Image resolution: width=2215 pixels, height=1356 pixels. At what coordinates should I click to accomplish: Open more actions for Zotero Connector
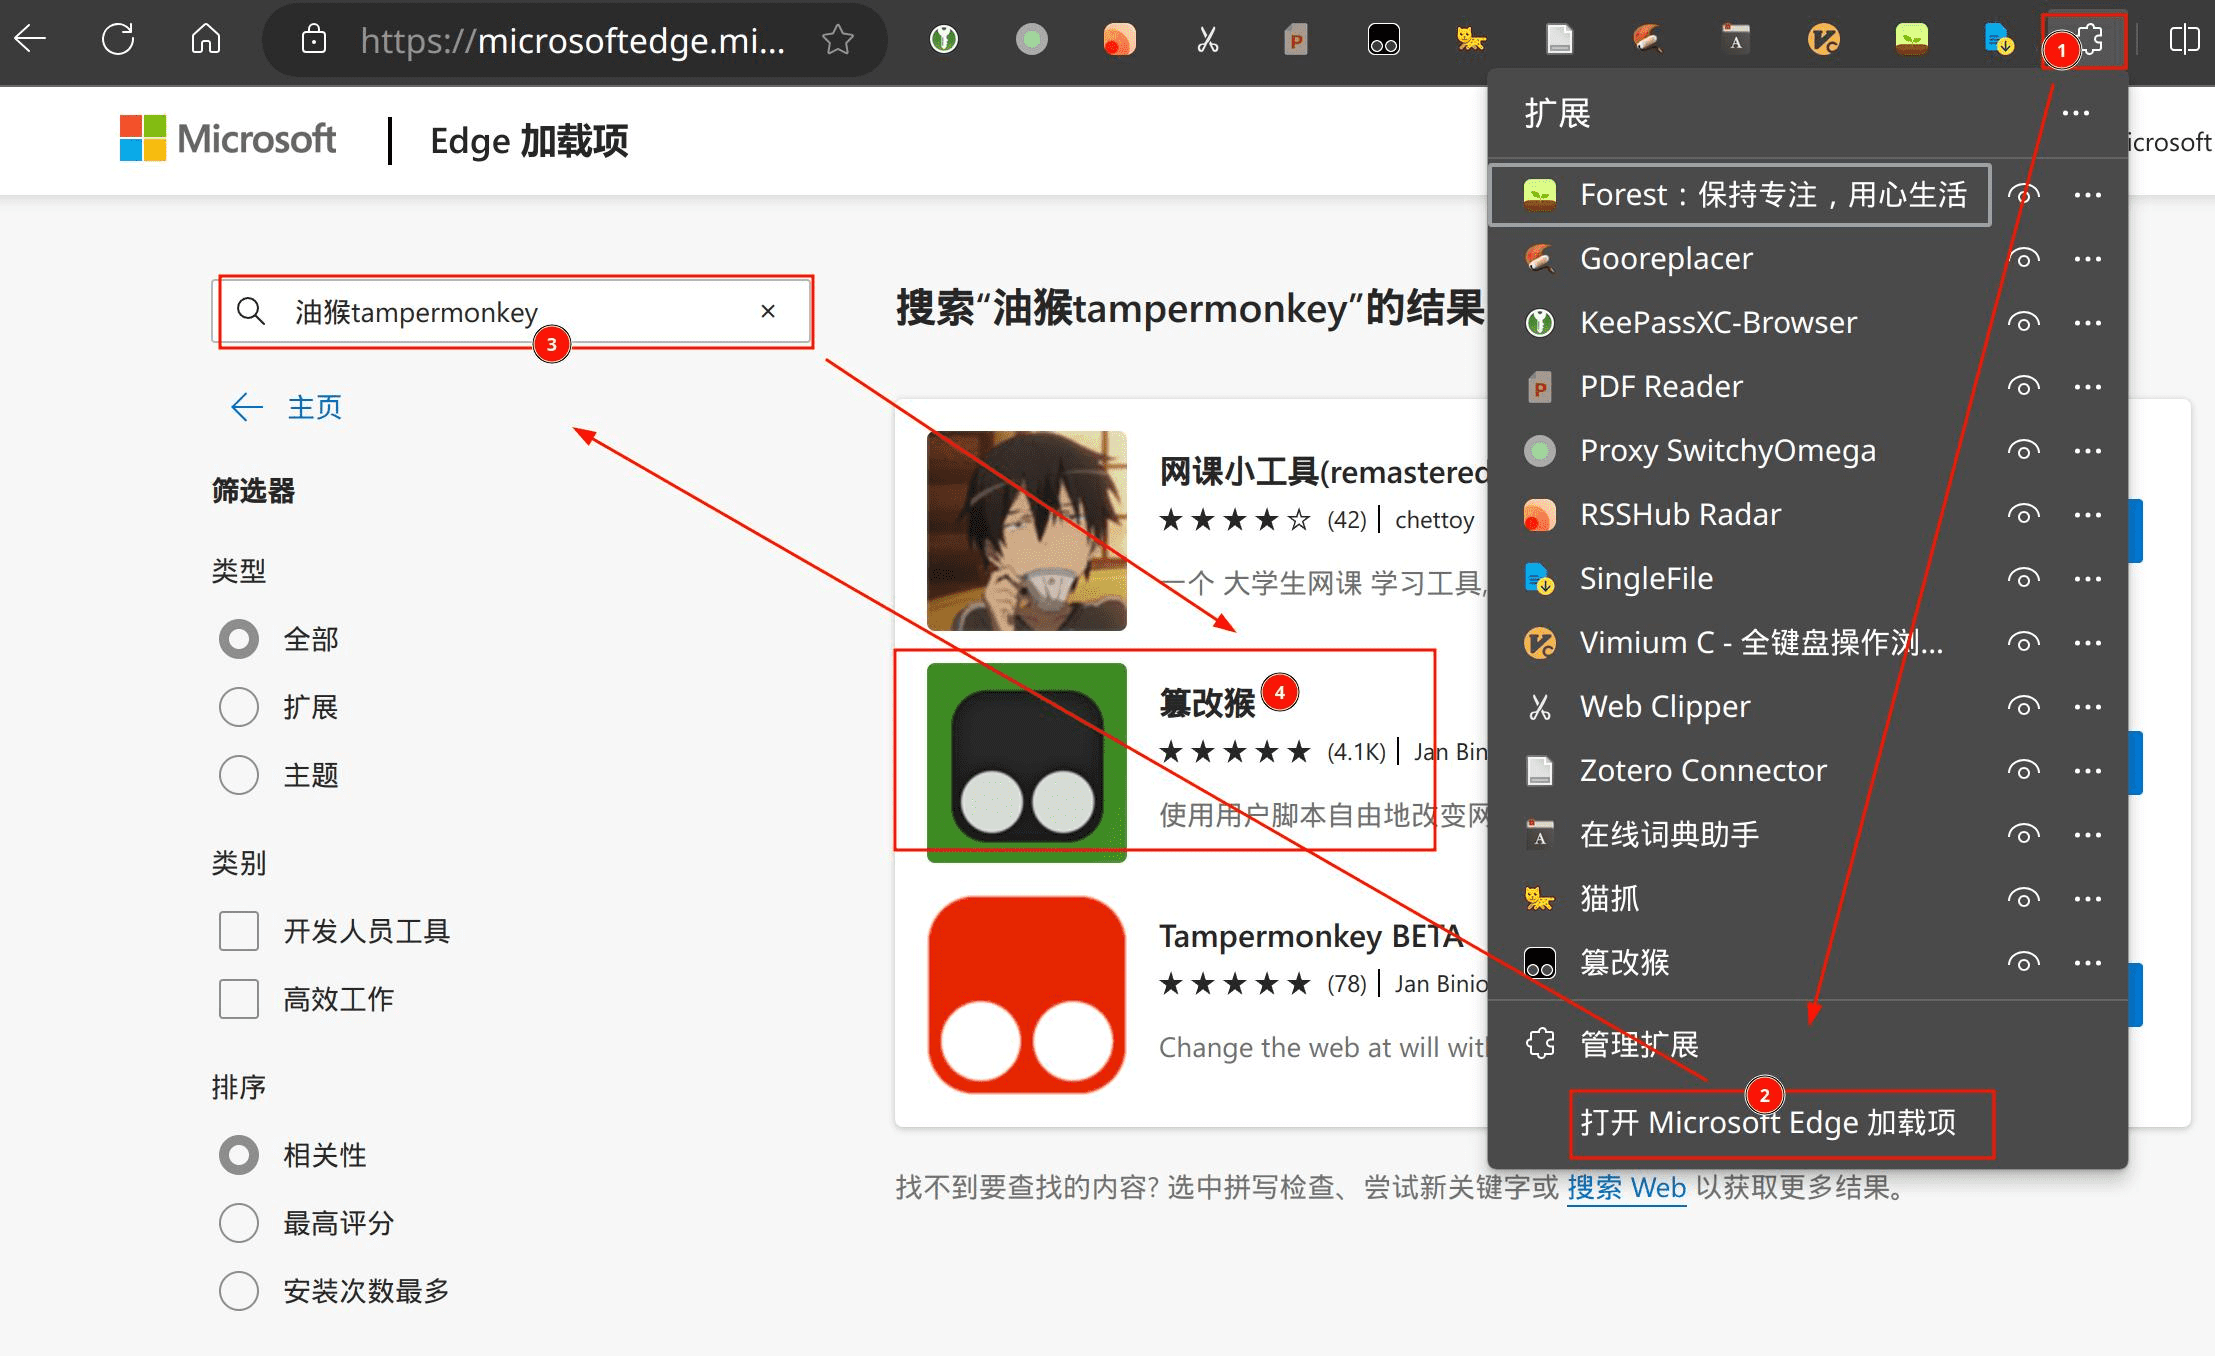point(2088,770)
